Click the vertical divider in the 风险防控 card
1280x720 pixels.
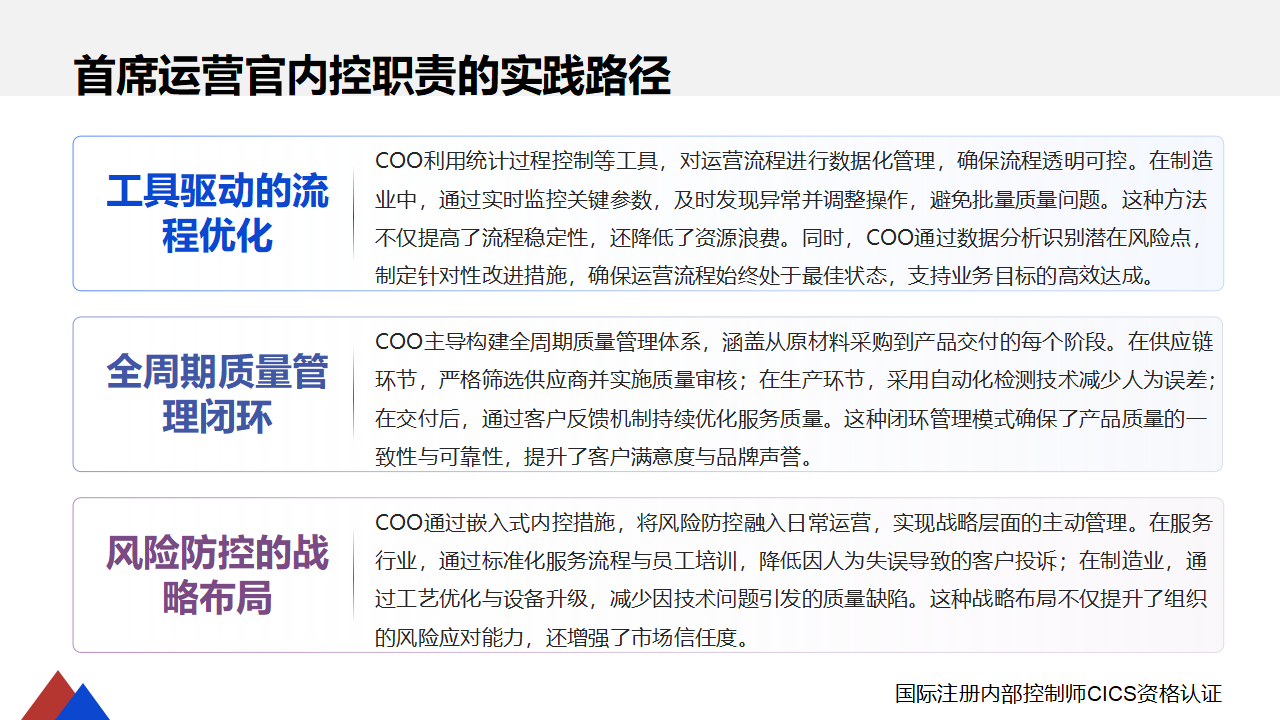[353, 576]
